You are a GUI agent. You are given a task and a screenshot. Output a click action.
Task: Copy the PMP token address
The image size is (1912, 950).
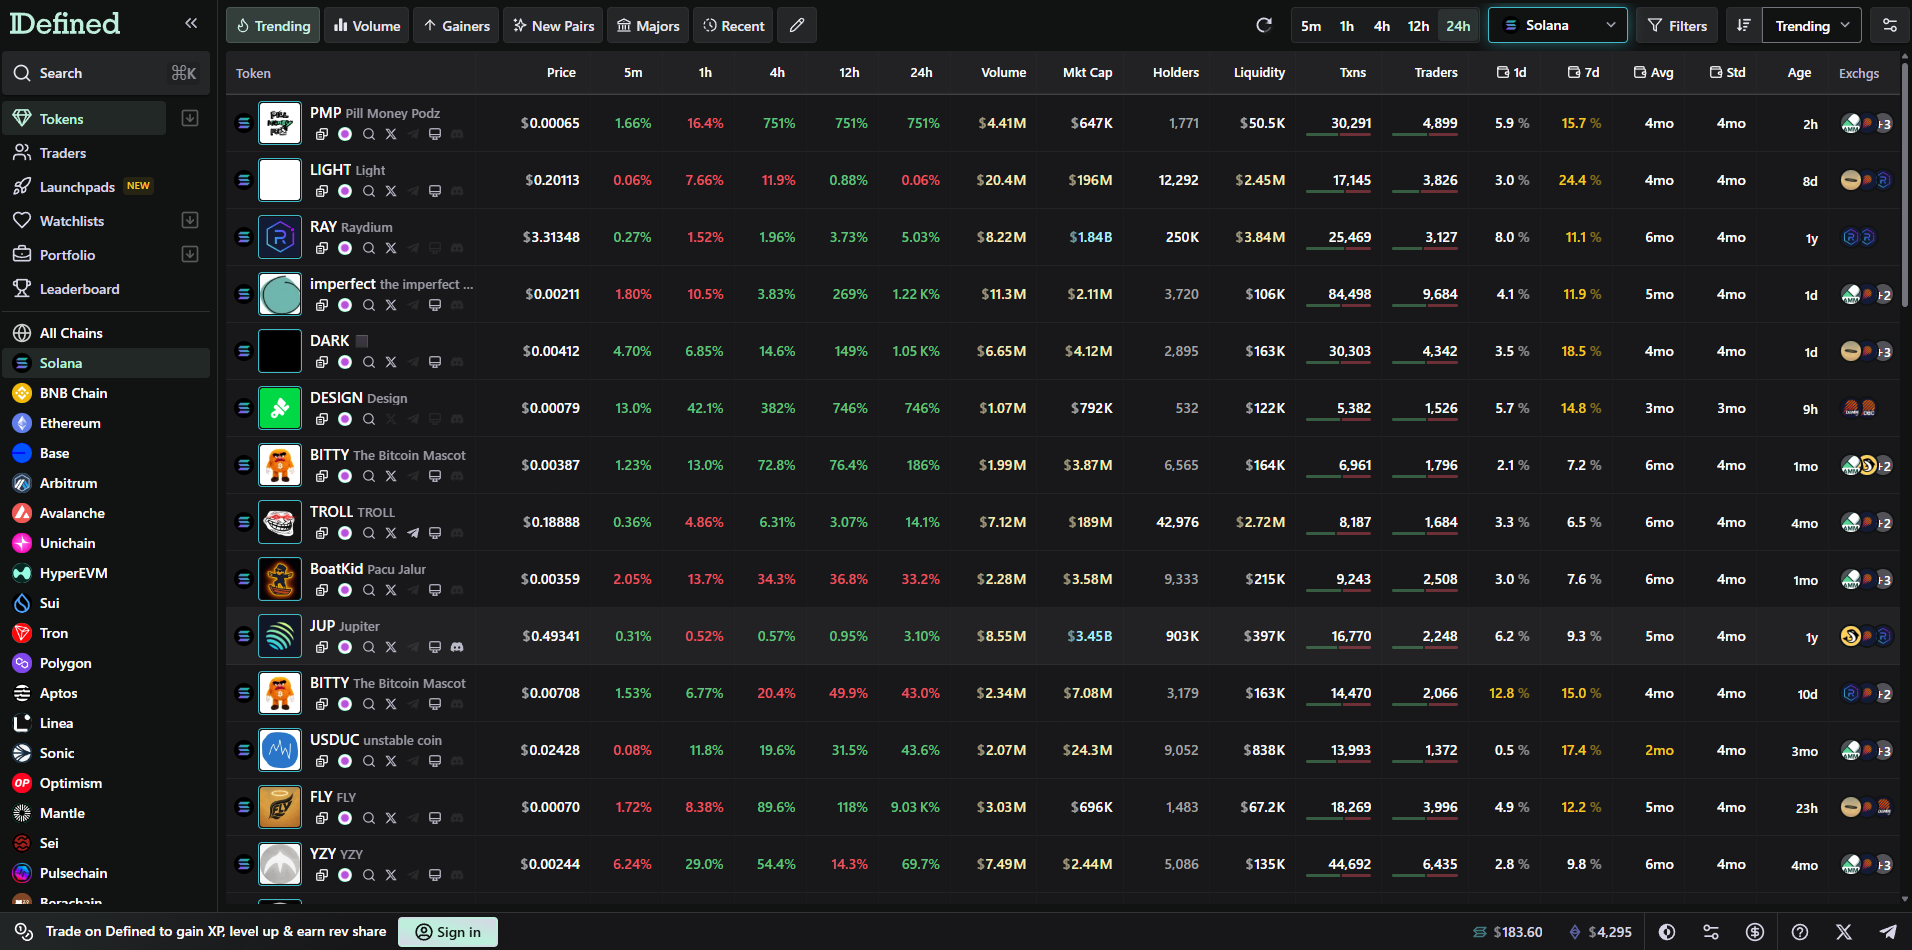point(322,134)
